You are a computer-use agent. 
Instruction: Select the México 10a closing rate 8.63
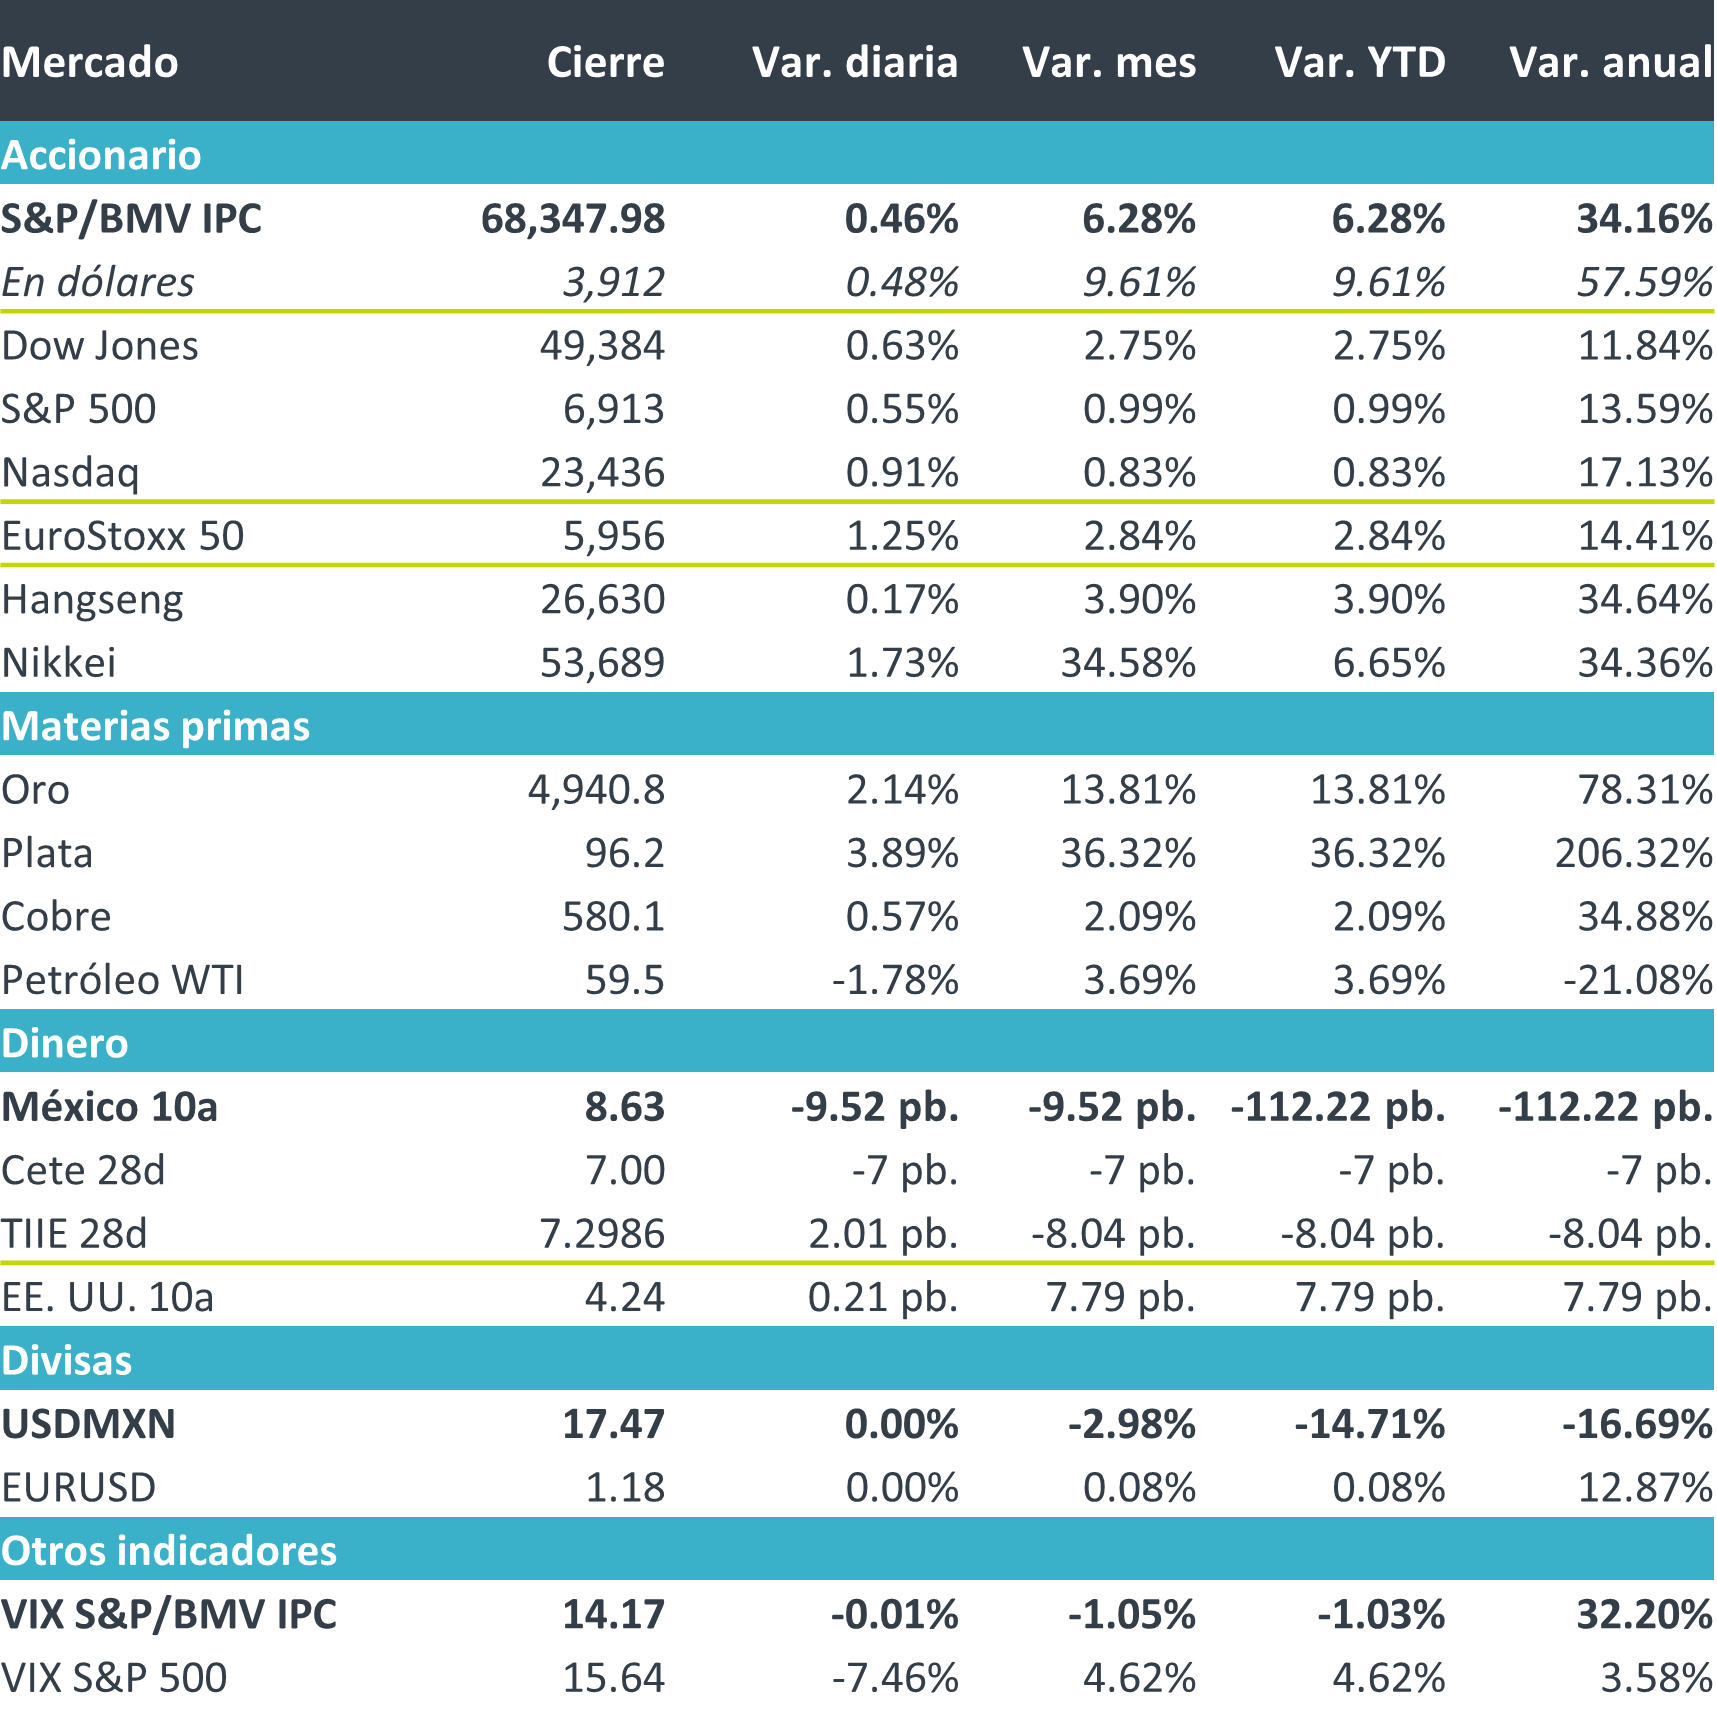[x=624, y=1107]
